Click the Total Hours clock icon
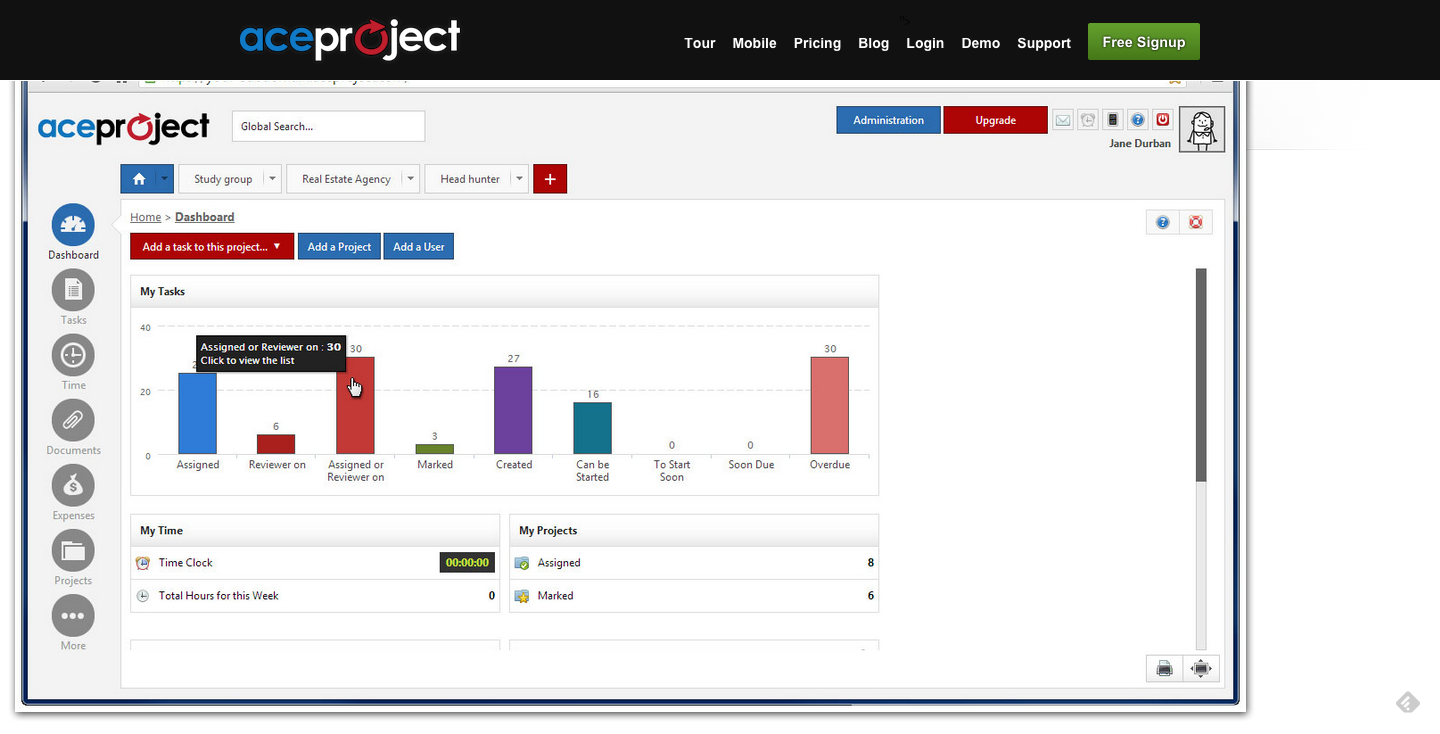This screenshot has height=734, width=1440. tap(143, 596)
